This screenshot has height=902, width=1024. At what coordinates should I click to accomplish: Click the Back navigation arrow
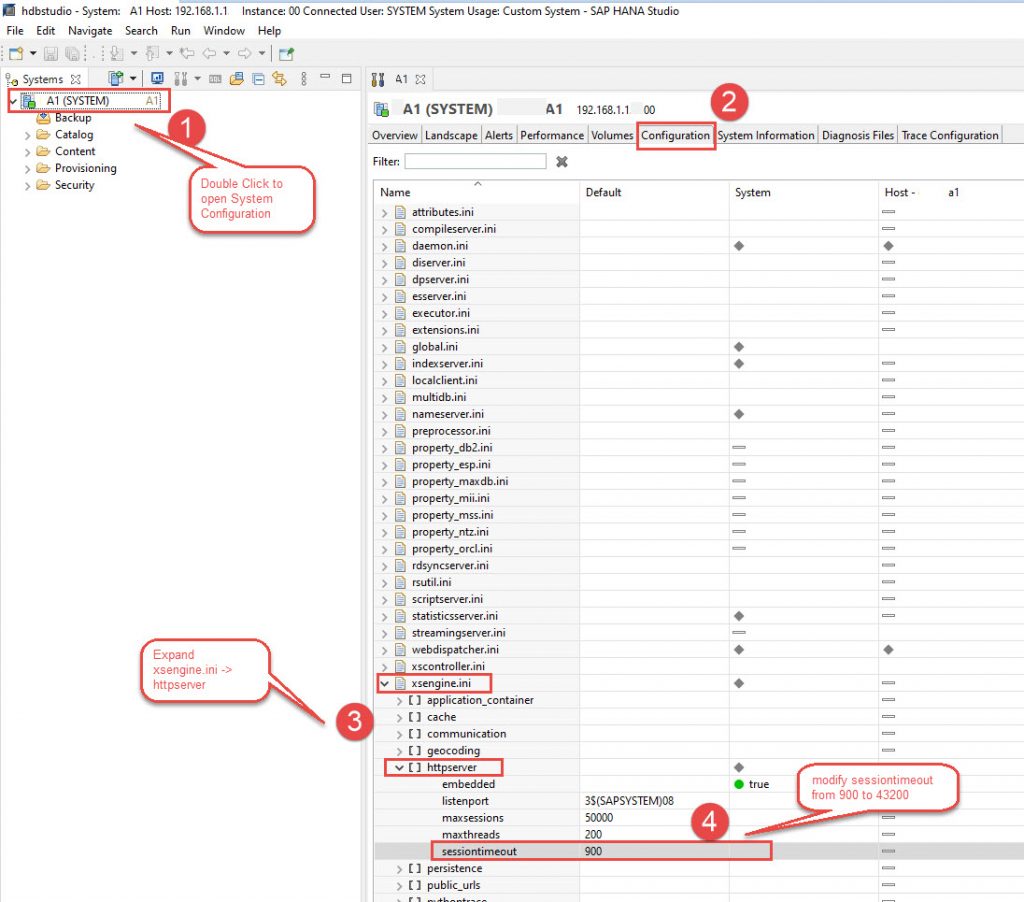[x=209, y=54]
